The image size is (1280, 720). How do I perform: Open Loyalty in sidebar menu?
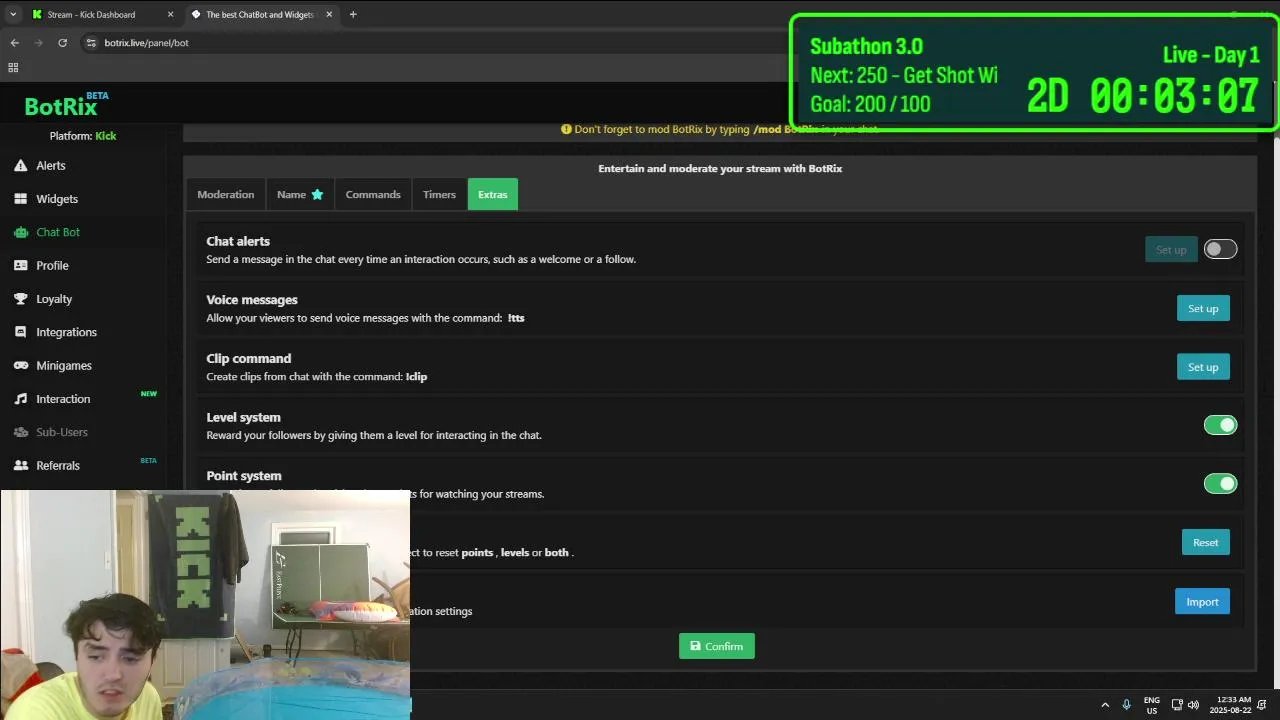(x=54, y=299)
